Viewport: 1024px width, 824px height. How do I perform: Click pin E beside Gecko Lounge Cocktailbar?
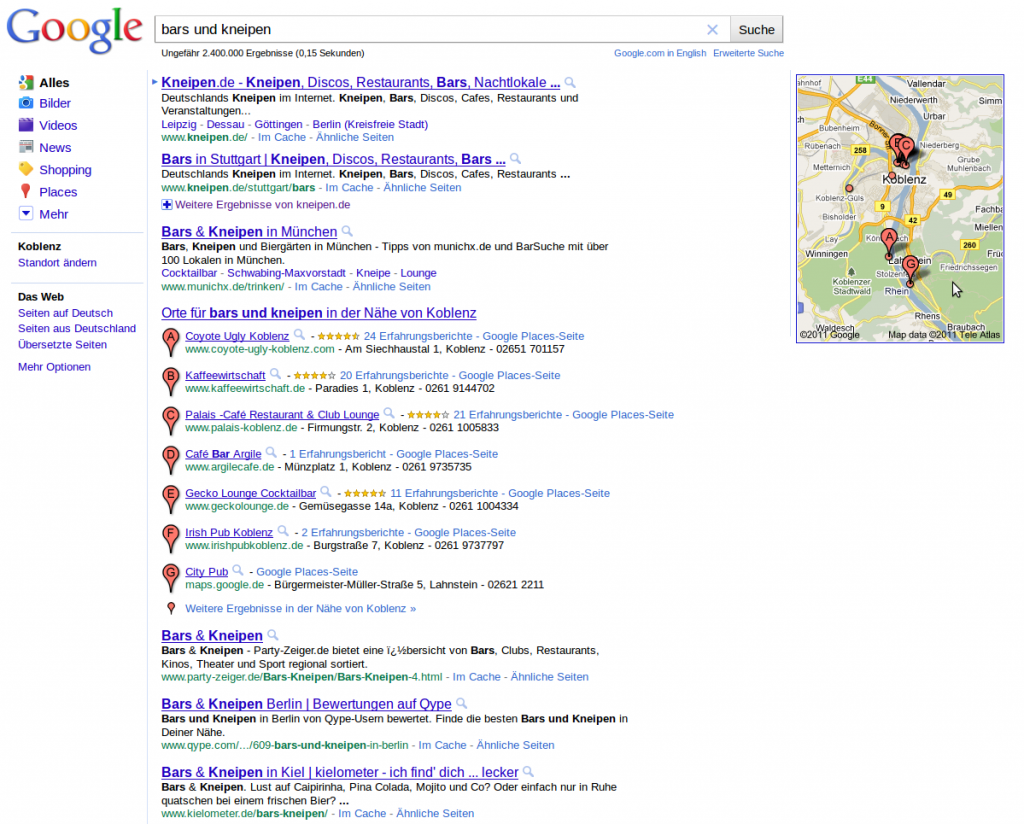coord(170,499)
